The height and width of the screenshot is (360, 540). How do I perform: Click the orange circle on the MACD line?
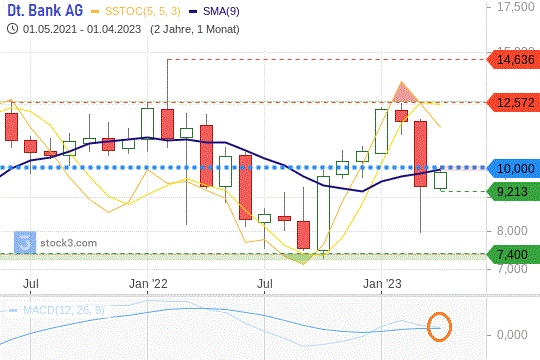tap(439, 327)
